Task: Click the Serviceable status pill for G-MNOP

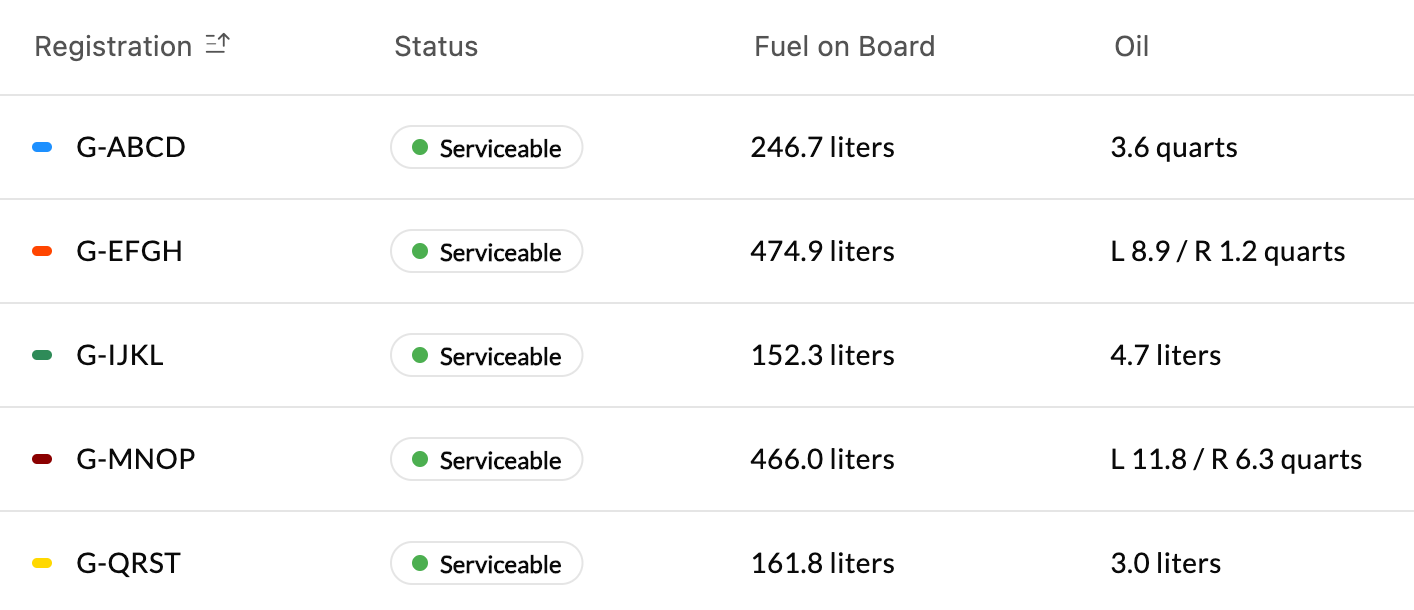Action: point(486,460)
